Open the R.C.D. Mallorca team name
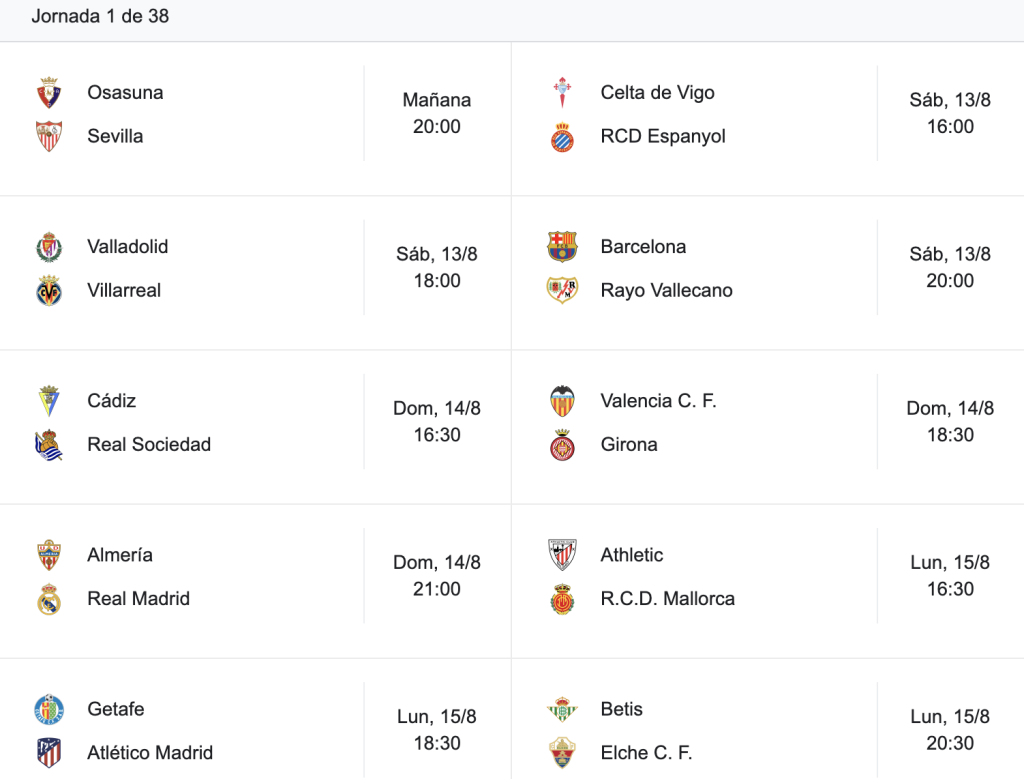The height and width of the screenshot is (779, 1024). click(667, 599)
